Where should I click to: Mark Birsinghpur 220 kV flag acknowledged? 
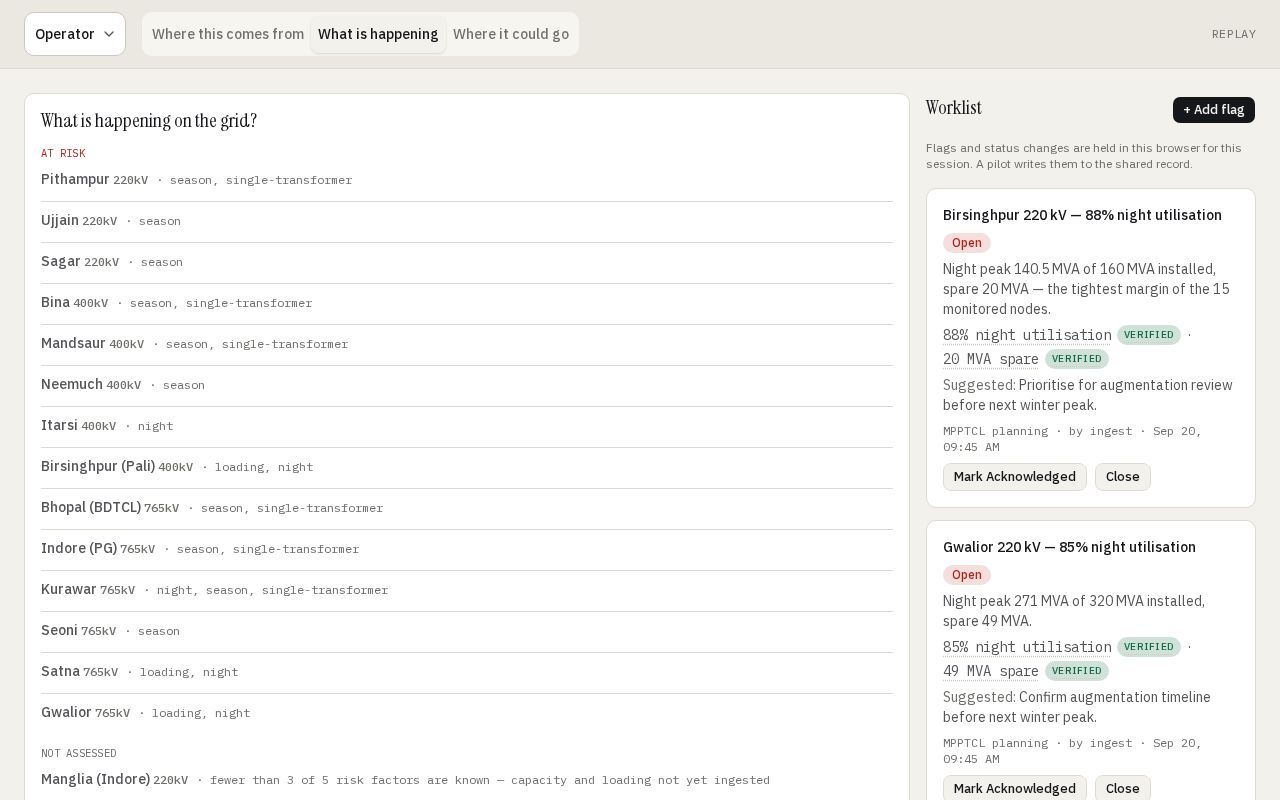tap(1015, 477)
